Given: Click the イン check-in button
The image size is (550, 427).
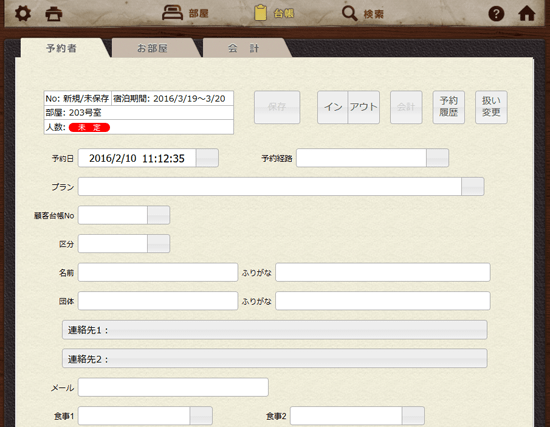Looking at the screenshot, I should point(333,107).
